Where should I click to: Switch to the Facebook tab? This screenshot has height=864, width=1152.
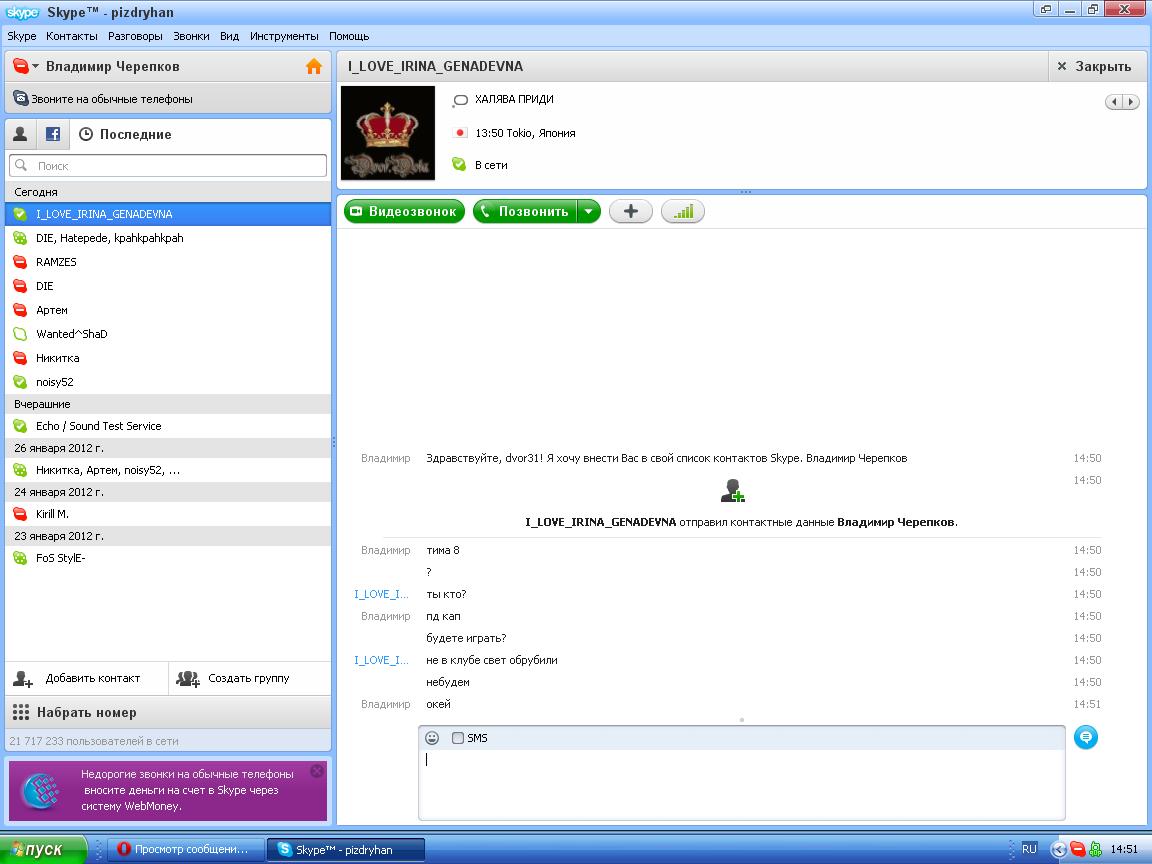pos(53,134)
